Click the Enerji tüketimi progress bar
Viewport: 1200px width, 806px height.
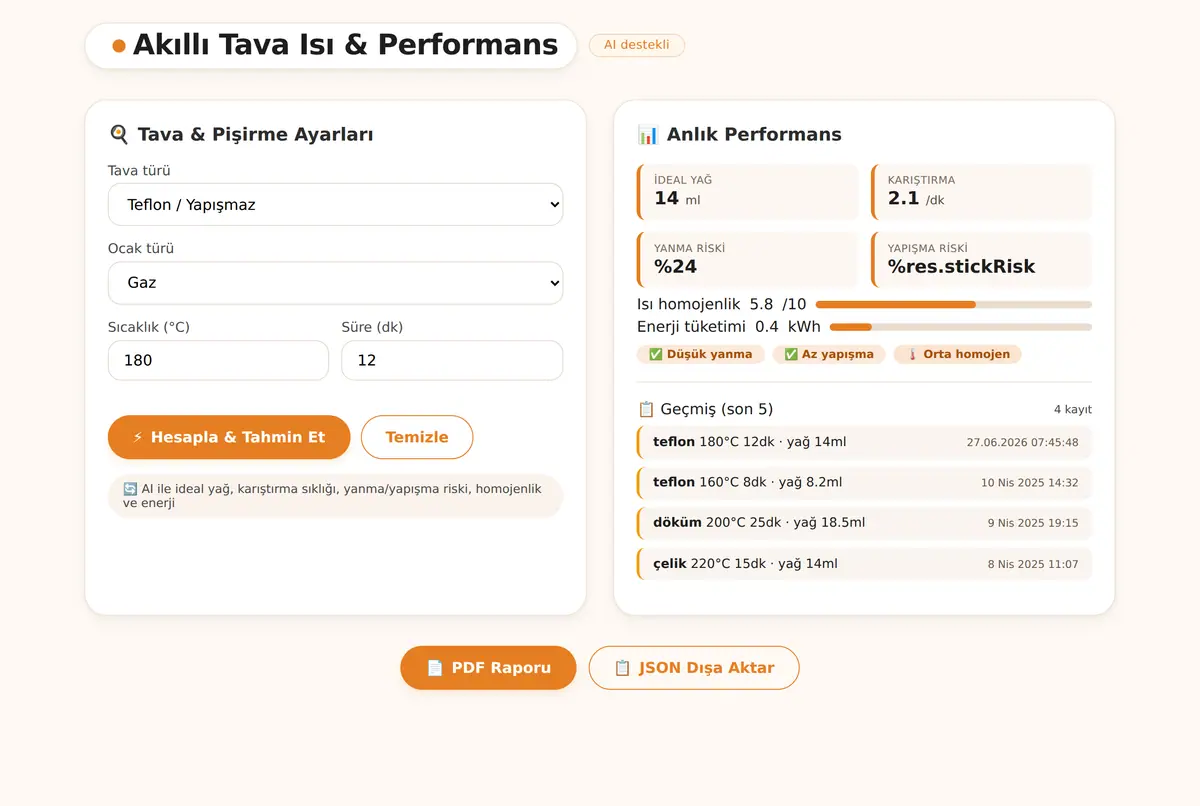point(961,327)
